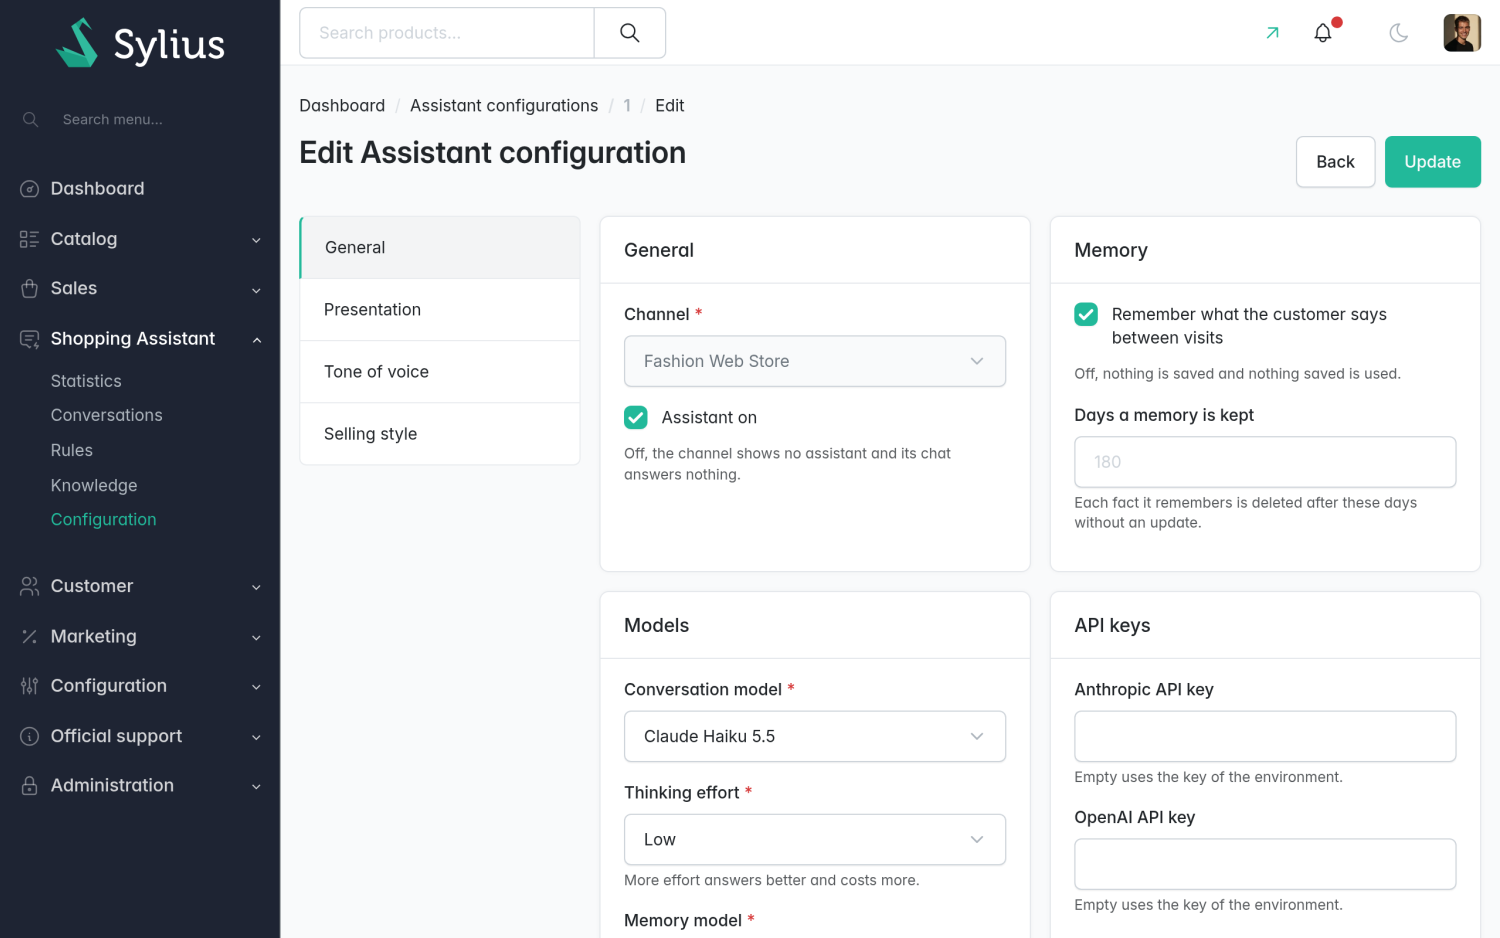
Task: Click the Catalog icon in sidebar
Action: click(30, 239)
